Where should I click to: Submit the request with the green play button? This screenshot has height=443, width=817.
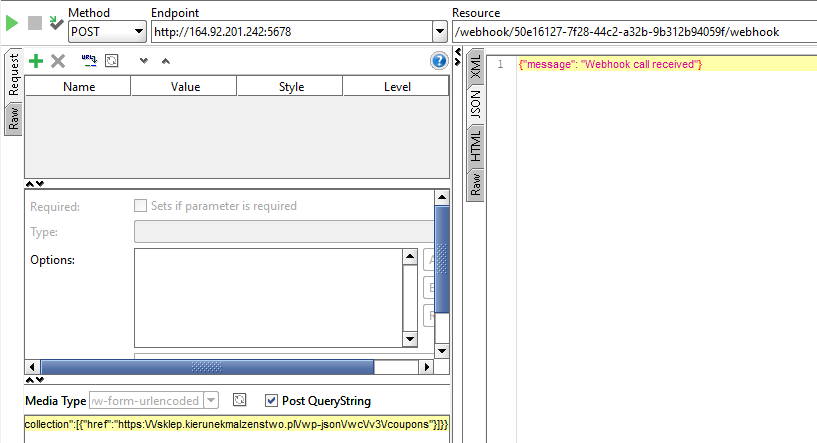click(x=11, y=23)
